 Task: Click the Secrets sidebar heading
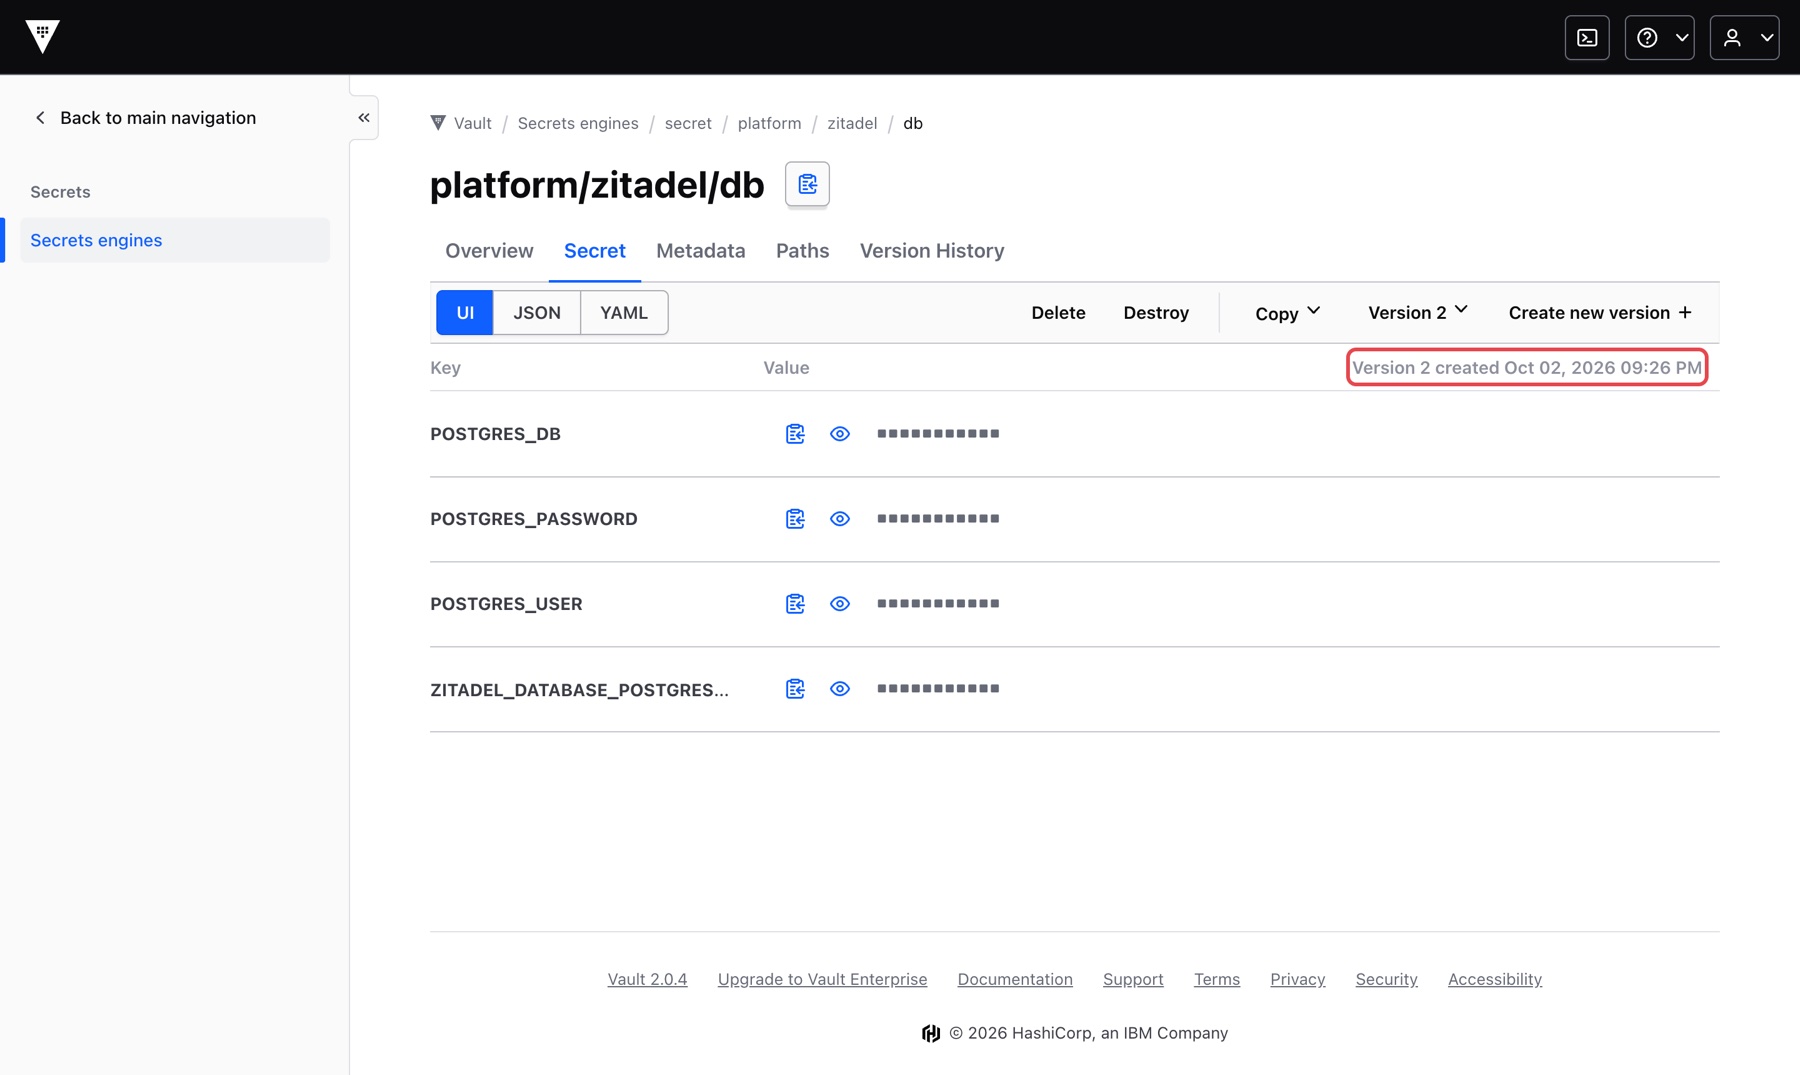(x=60, y=192)
